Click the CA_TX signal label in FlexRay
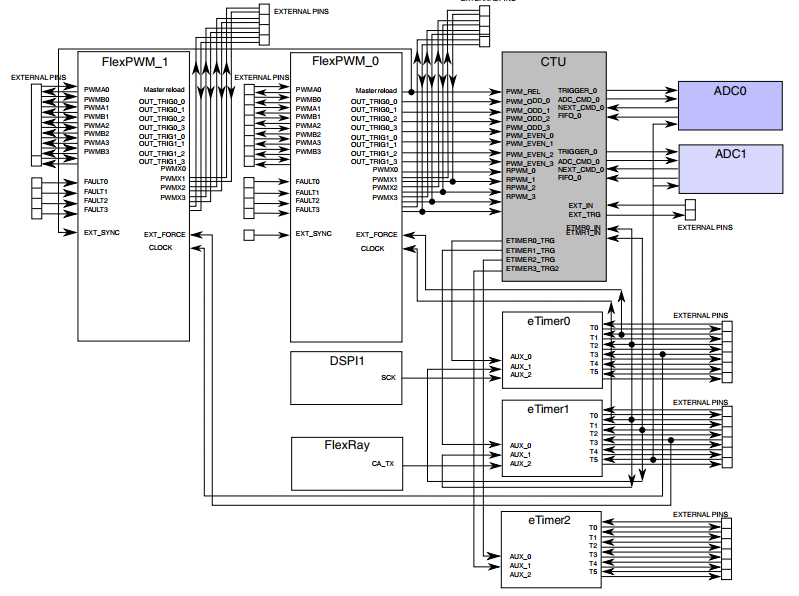Image resolution: width=799 pixels, height=596 pixels. [x=383, y=464]
